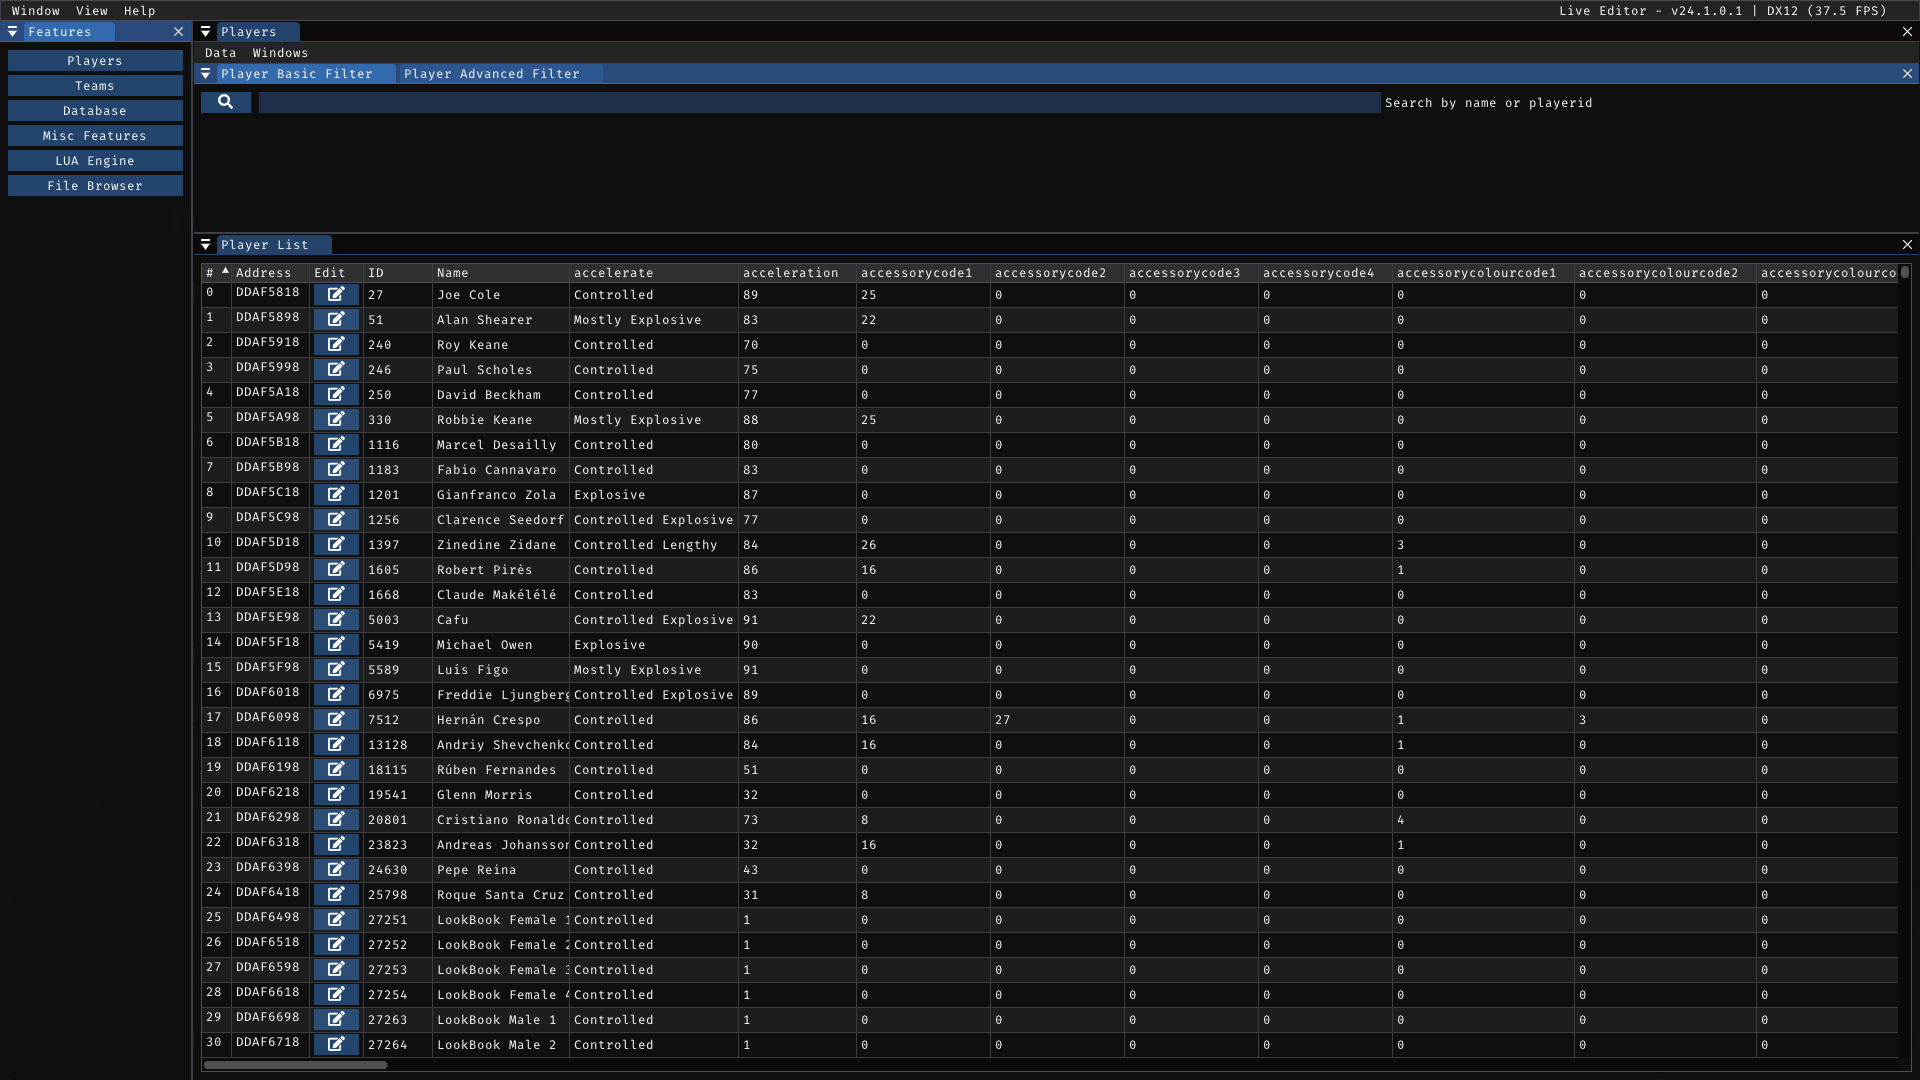Open the View menu

pyautogui.click(x=92, y=11)
